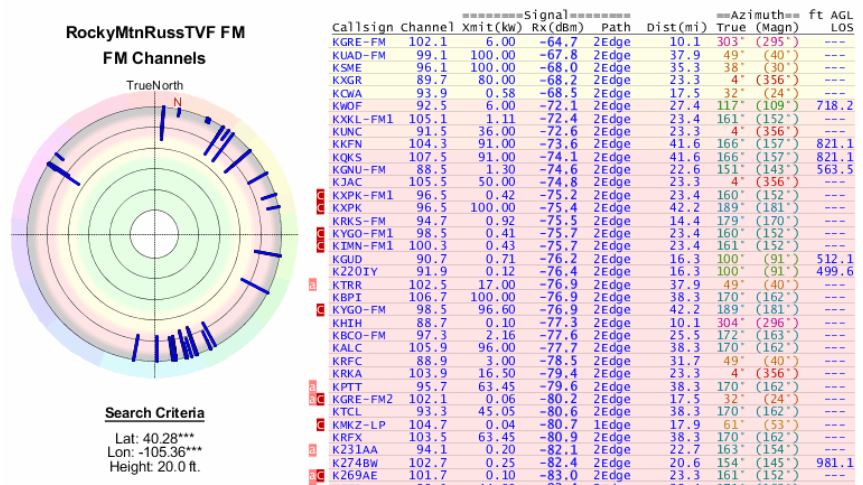This screenshot has width=863, height=485.
Task: Click the red C marker next to KIMN-FM1
Action: [321, 243]
